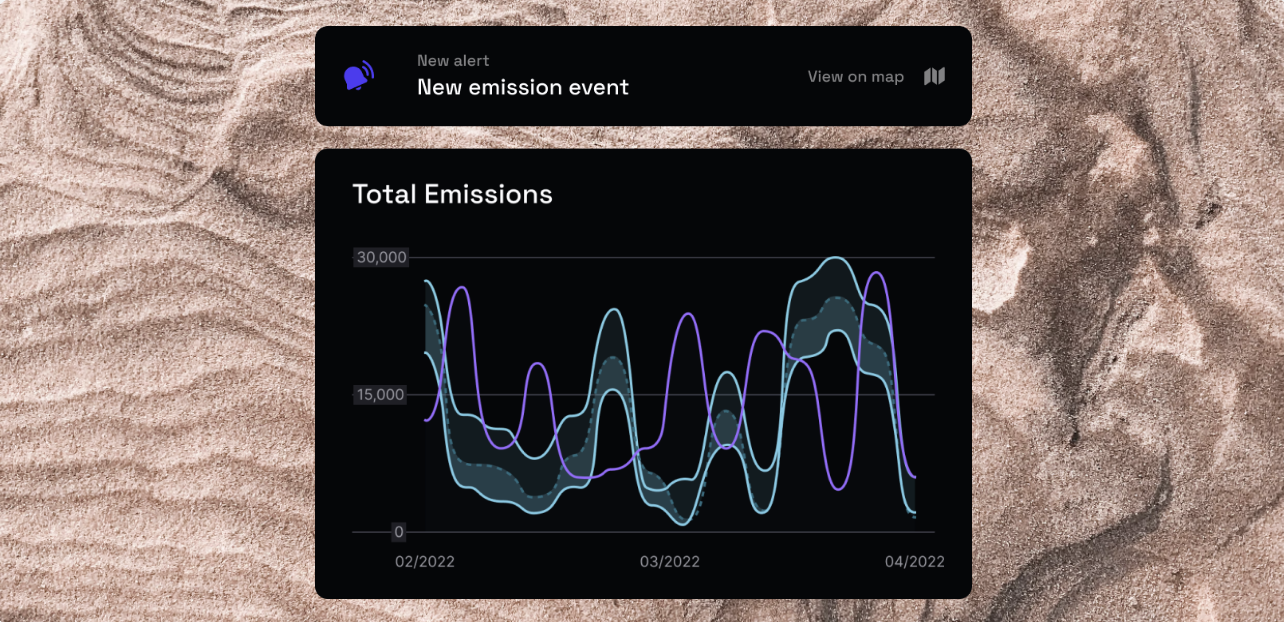This screenshot has width=1284, height=622.
Task: Click the highlighted 30,000 axis value
Action: [380, 257]
